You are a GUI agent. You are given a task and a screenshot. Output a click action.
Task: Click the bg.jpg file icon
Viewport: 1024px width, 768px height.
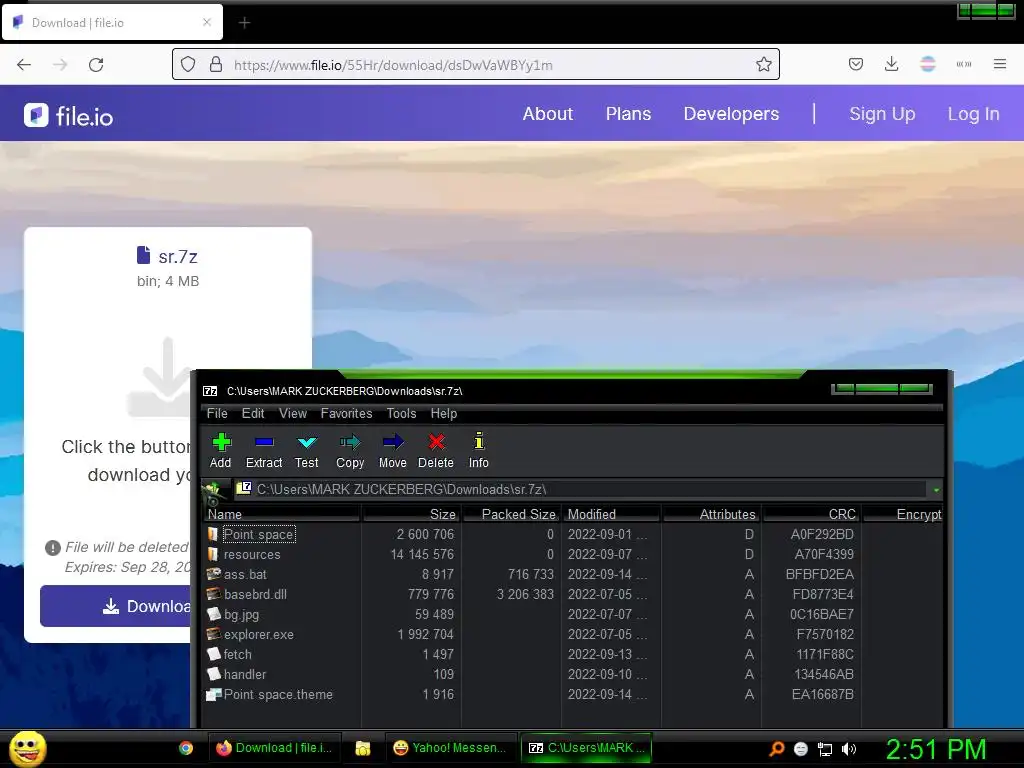coord(214,615)
